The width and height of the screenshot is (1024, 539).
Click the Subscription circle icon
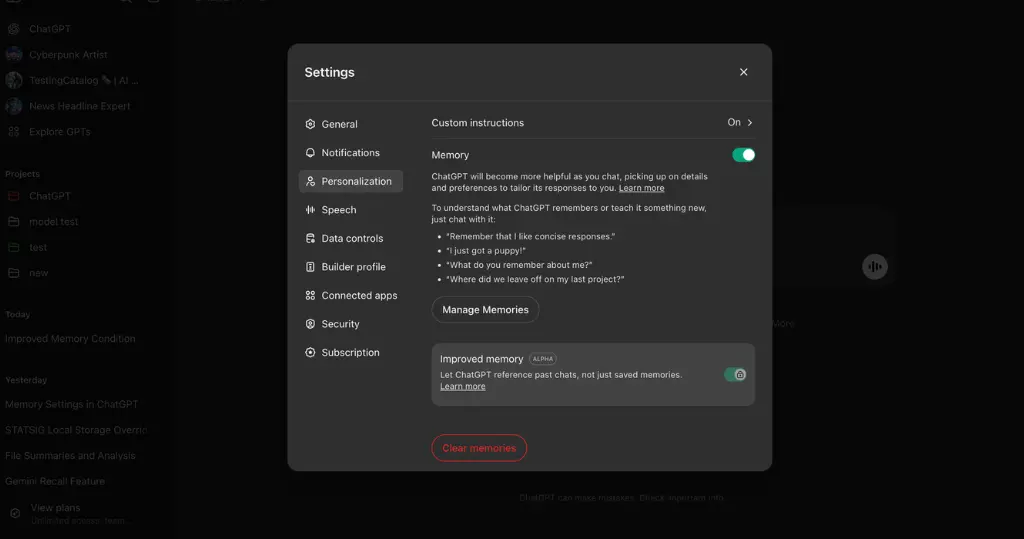click(310, 352)
